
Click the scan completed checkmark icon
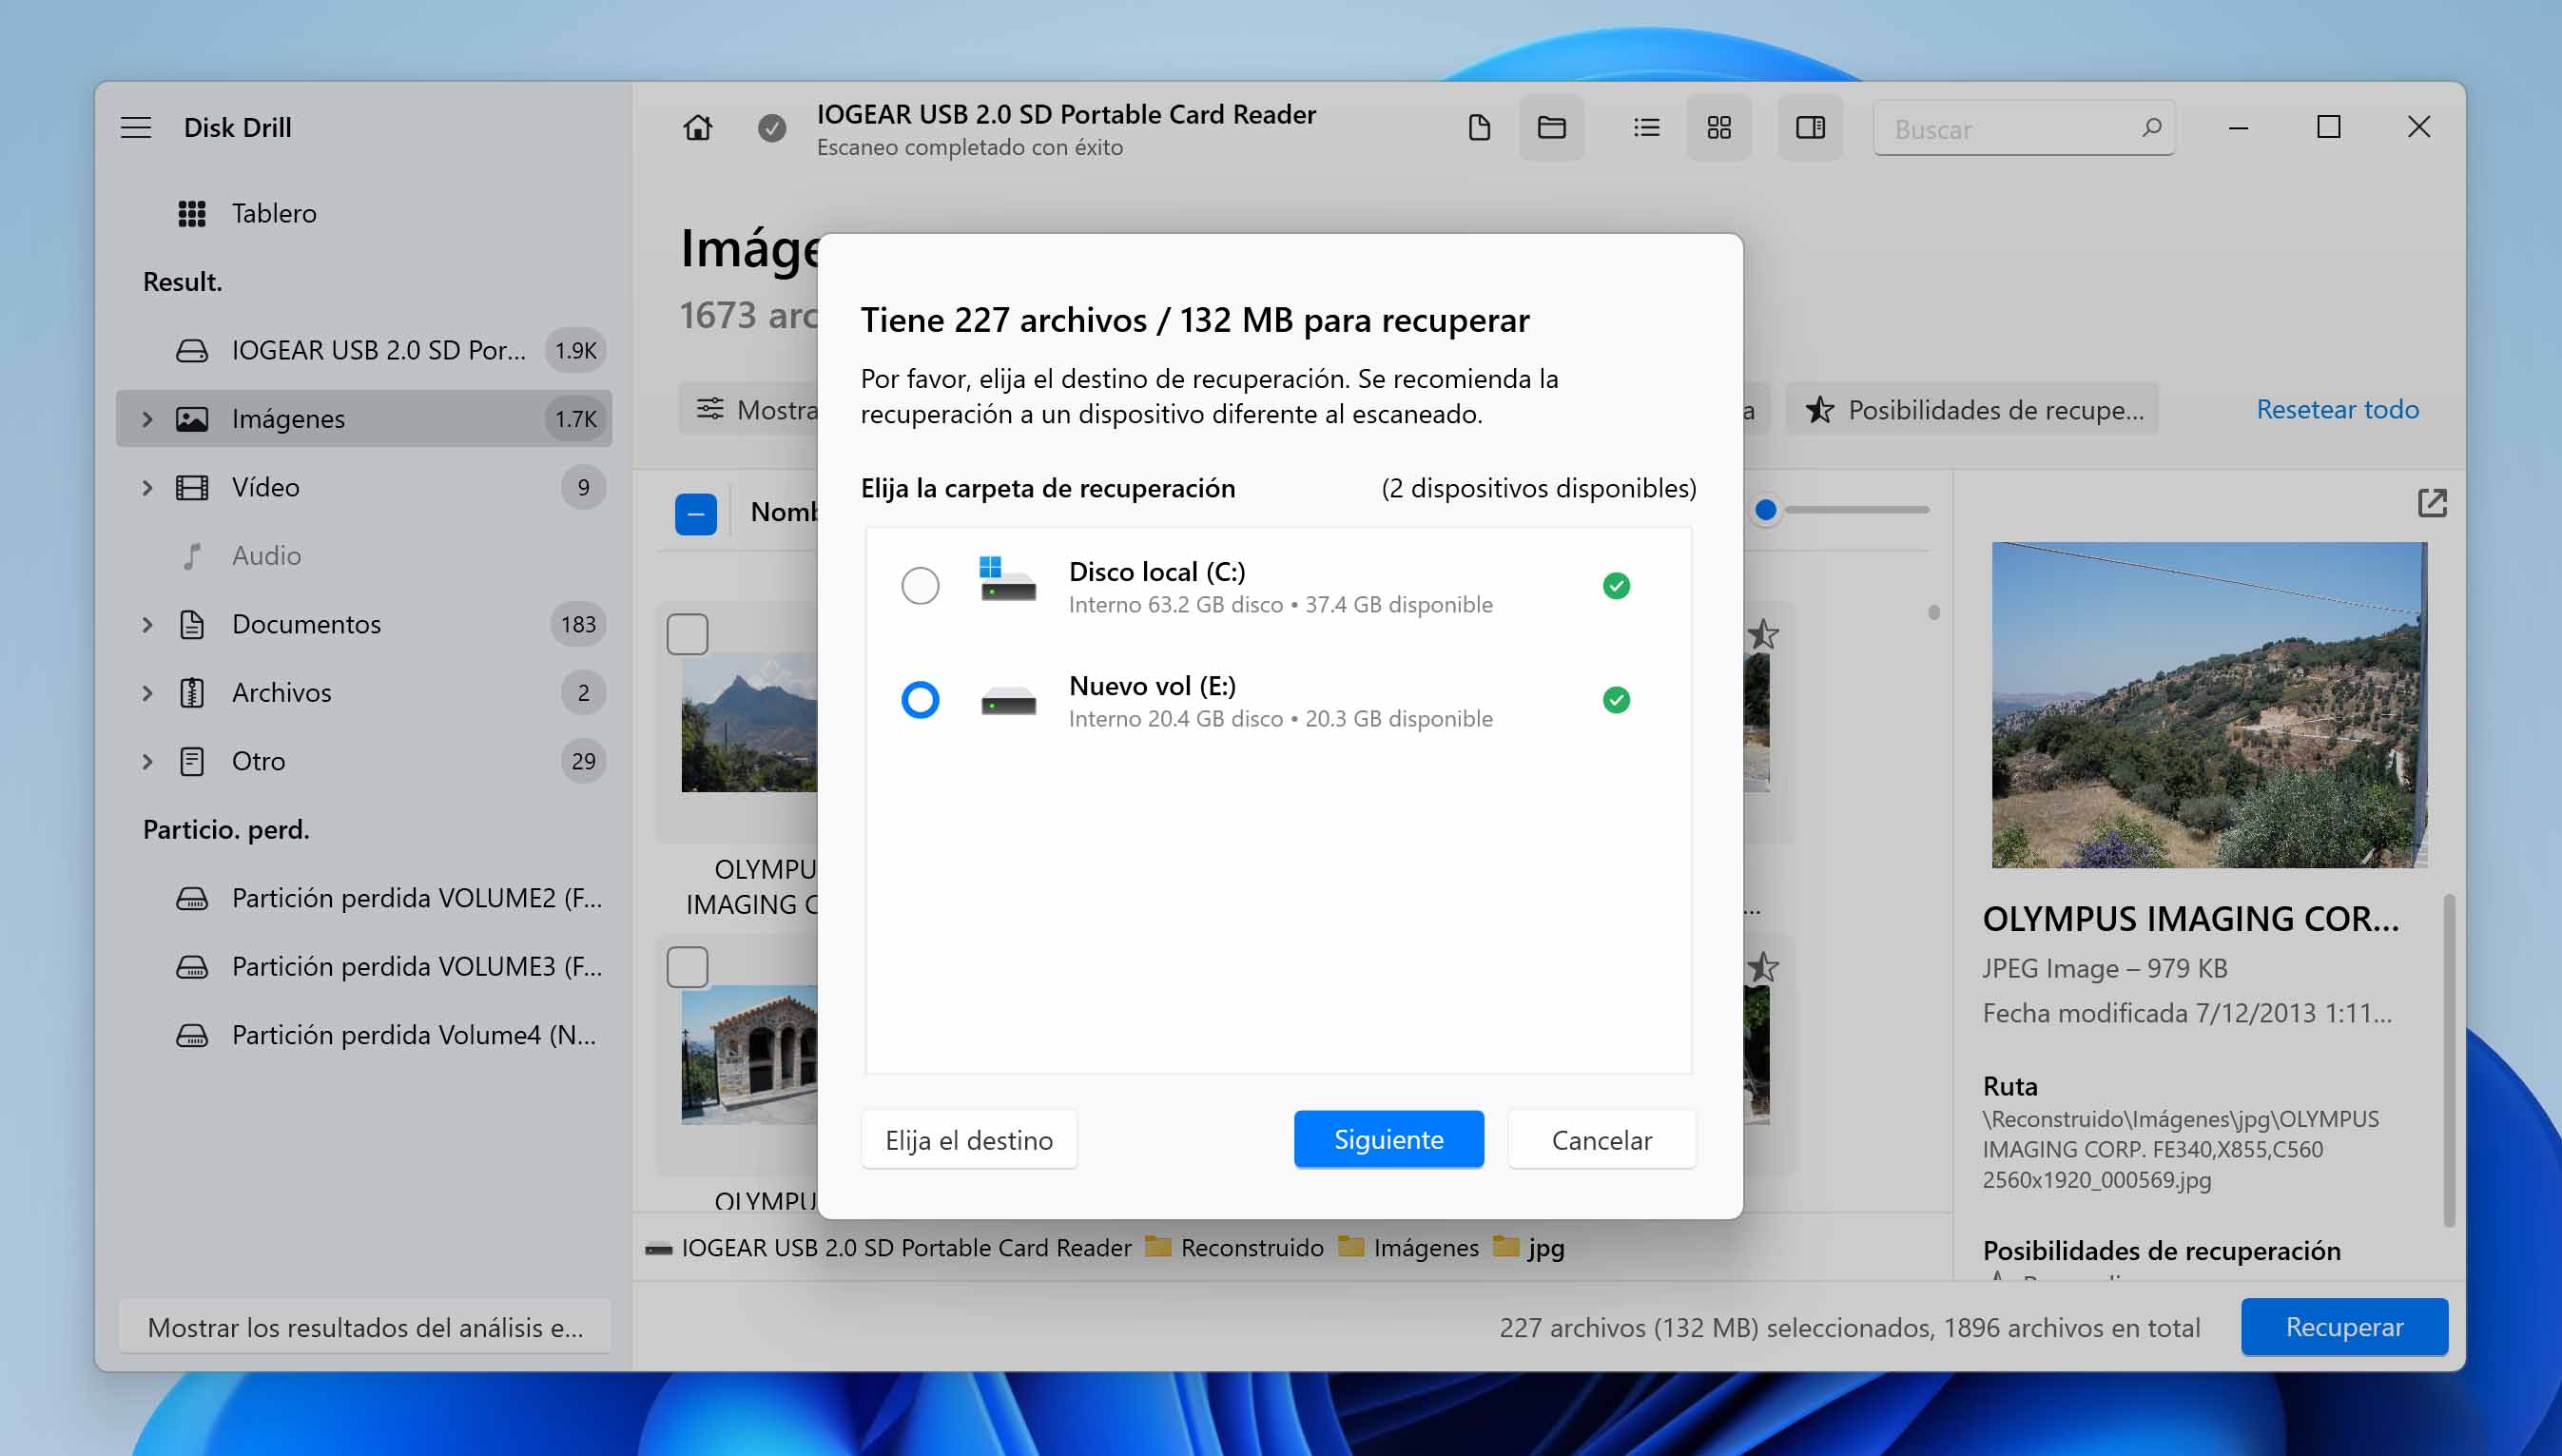tap(772, 128)
